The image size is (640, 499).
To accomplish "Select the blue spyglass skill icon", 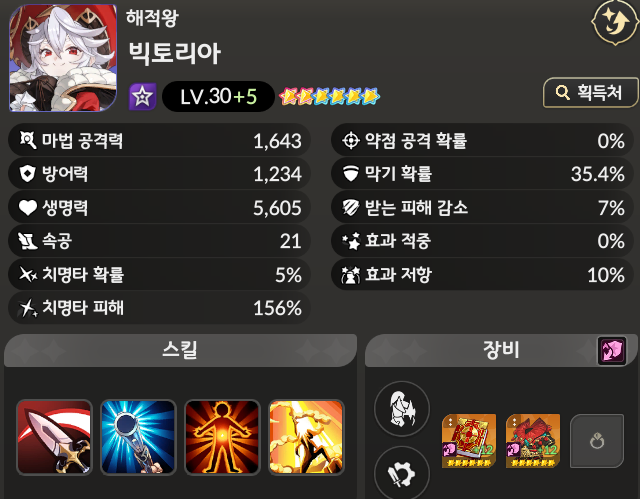I will 138,437.
